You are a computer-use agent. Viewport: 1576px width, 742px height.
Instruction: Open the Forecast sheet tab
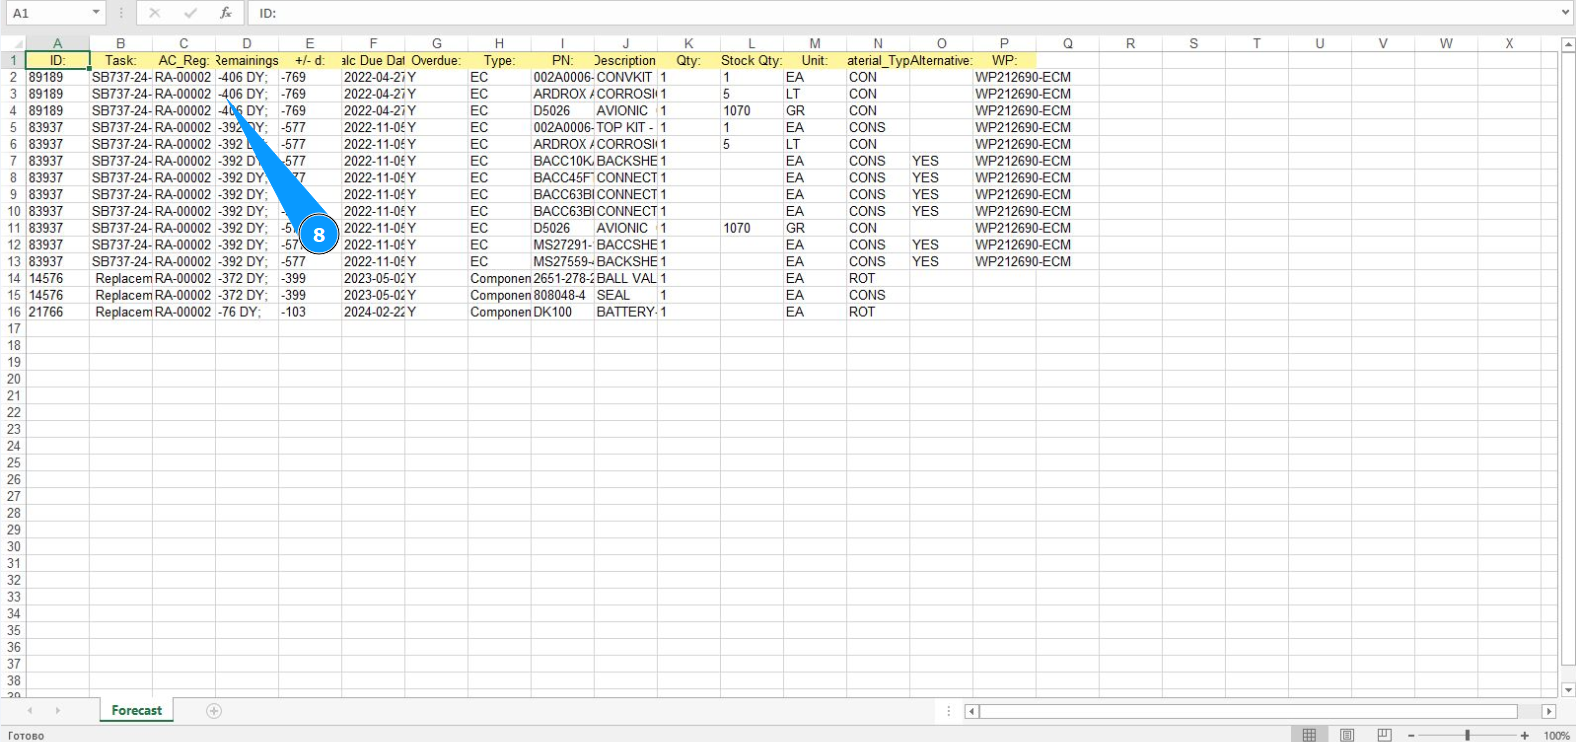137,711
